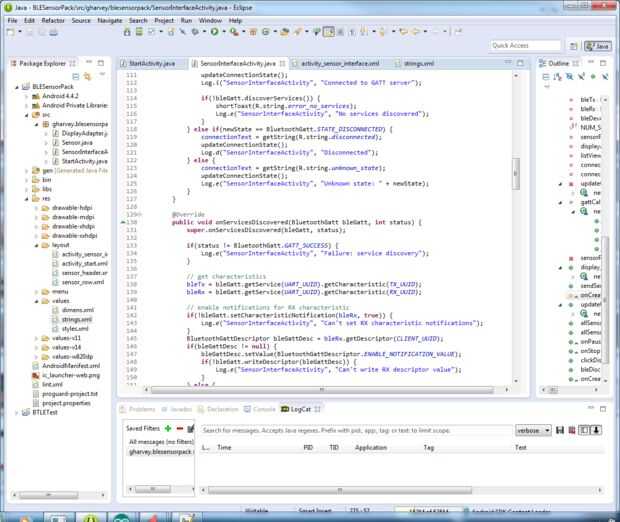This screenshot has height=522, width=620.
Task: Edit the selected LogCat filter
Action: [190, 428]
